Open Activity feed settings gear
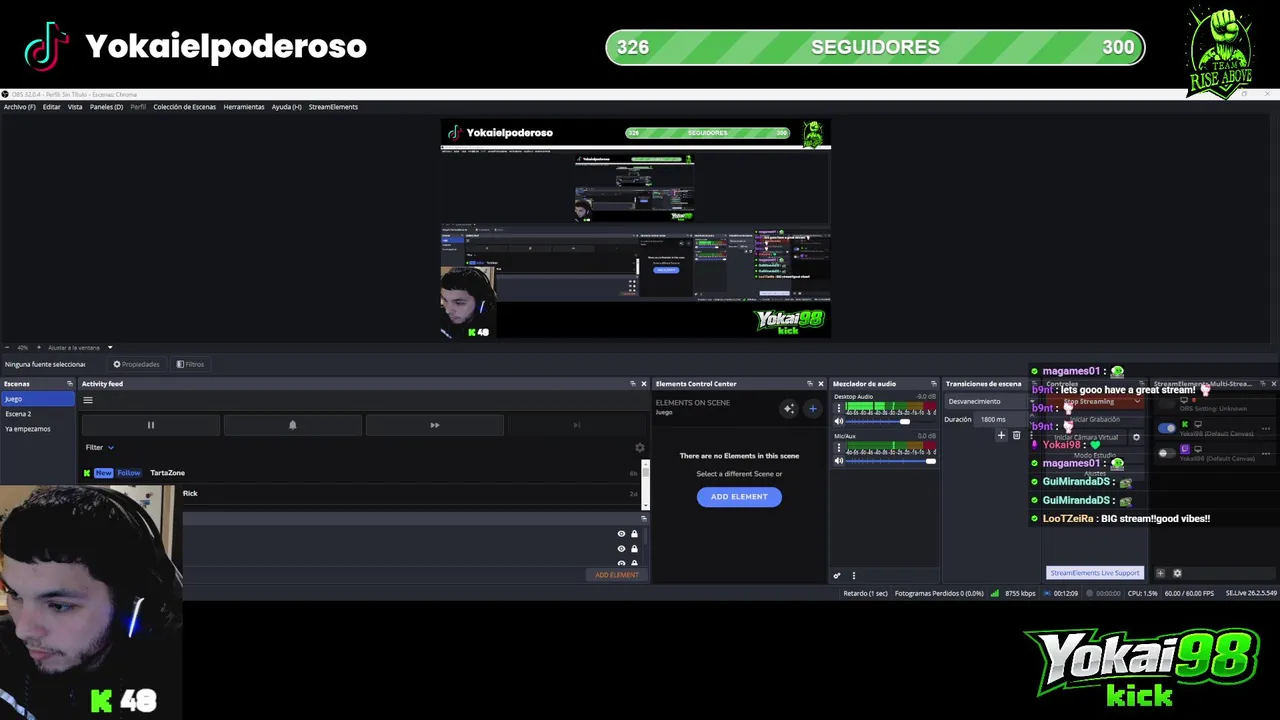1280x720 pixels. coord(640,448)
